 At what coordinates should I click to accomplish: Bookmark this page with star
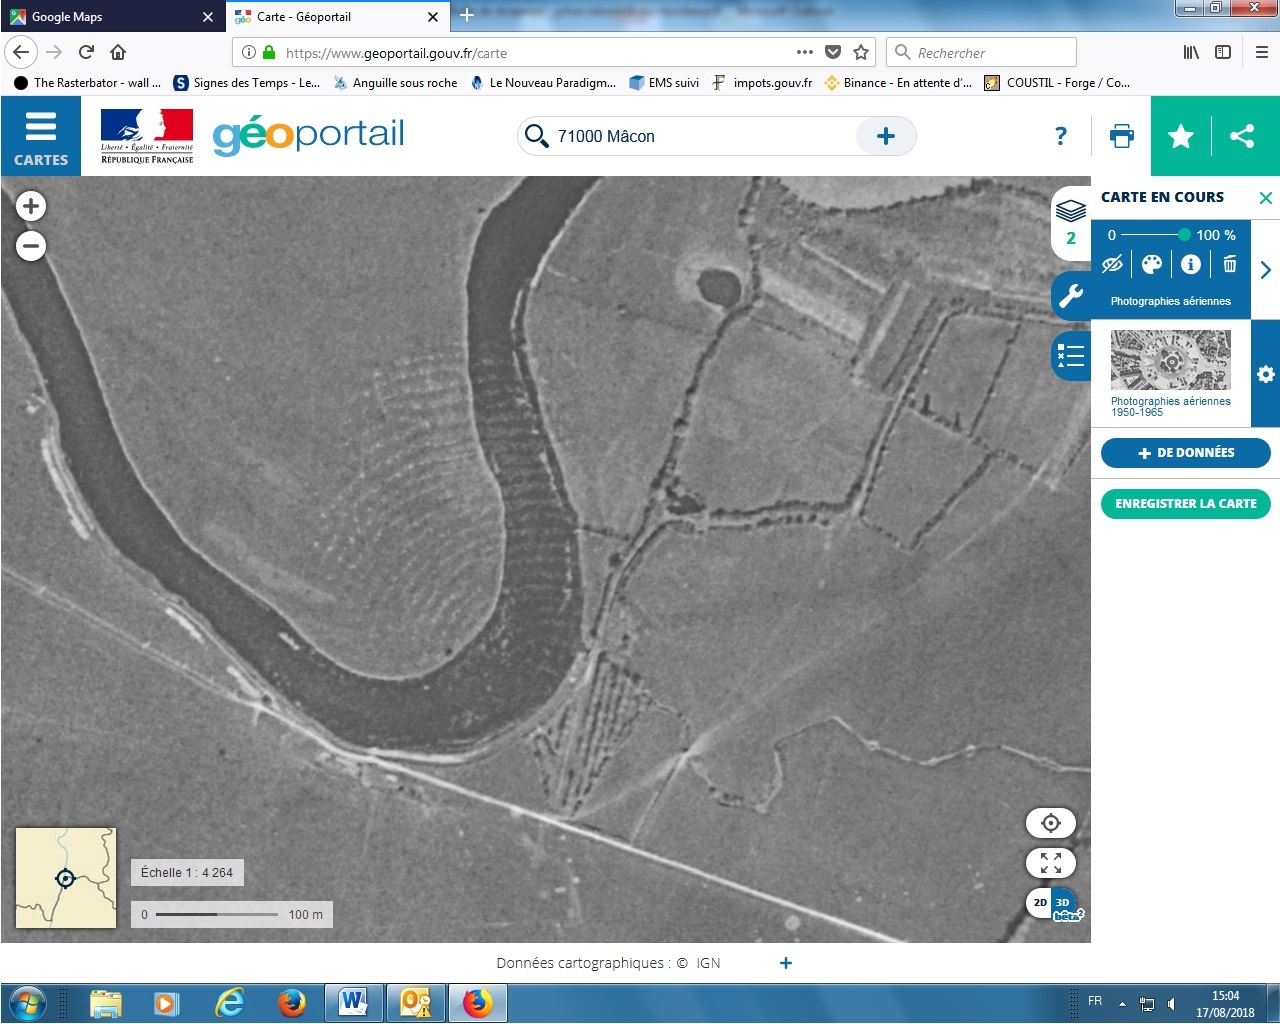861,52
